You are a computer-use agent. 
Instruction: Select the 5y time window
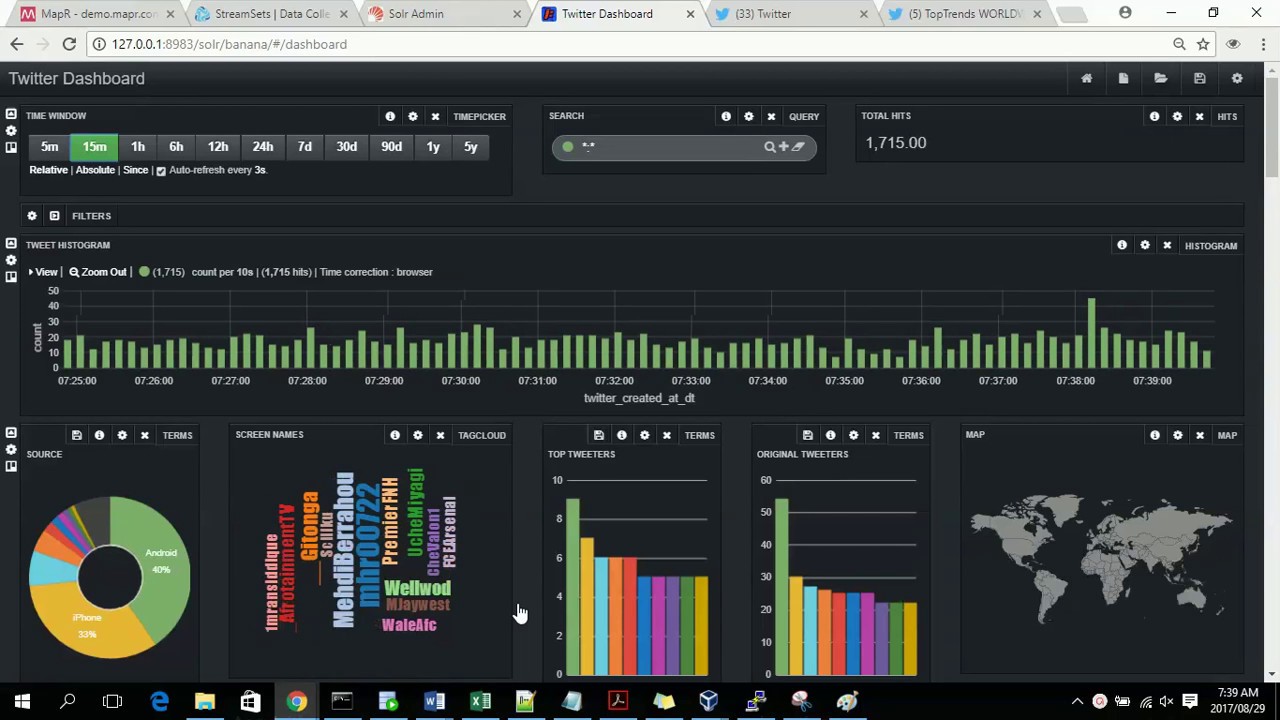(471, 147)
